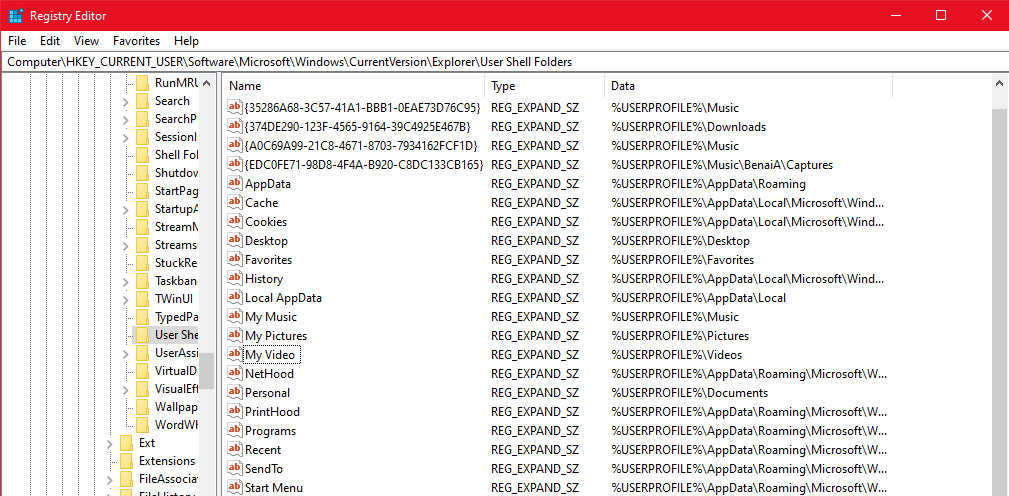Screen dimensions: 1009x496
Task: Click the ab icon beside Favorites value
Action: (x=235, y=259)
